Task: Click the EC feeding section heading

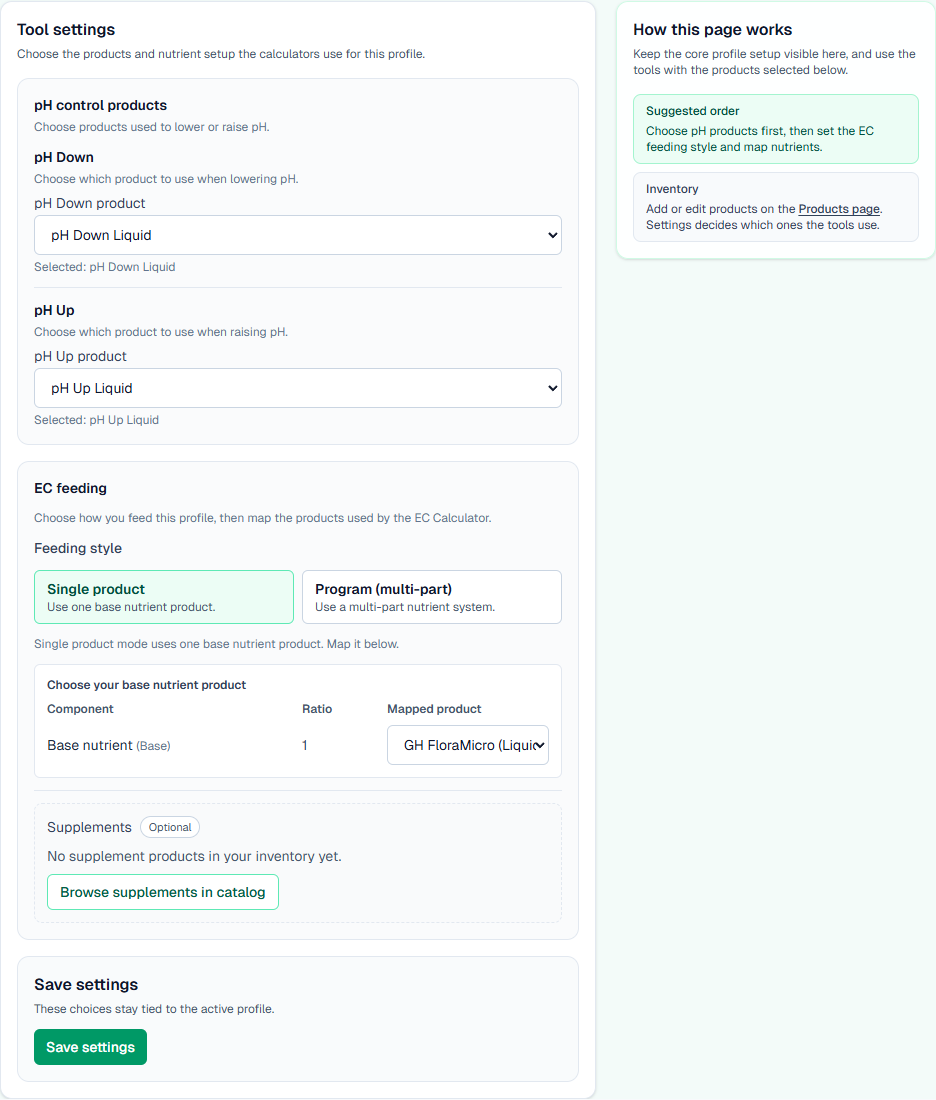Action: [x=70, y=488]
